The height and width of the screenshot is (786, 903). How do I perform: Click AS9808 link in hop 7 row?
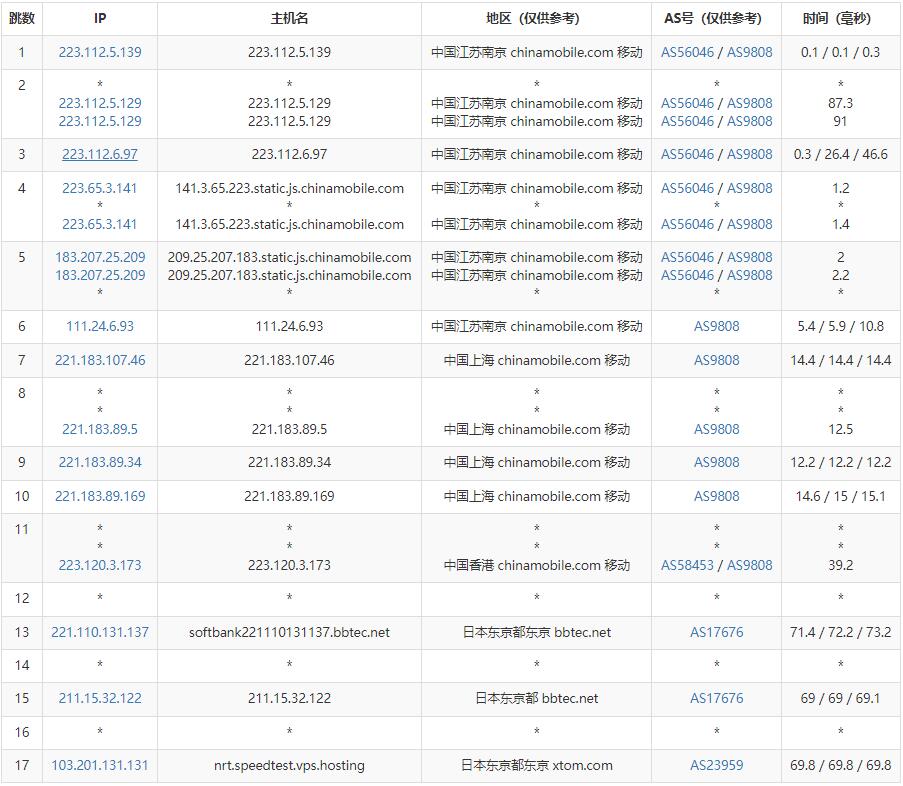(716, 360)
